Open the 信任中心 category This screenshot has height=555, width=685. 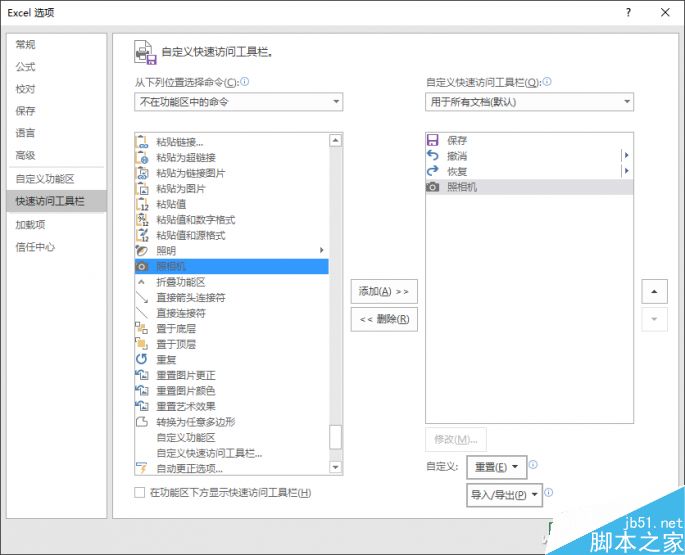tap(56, 247)
